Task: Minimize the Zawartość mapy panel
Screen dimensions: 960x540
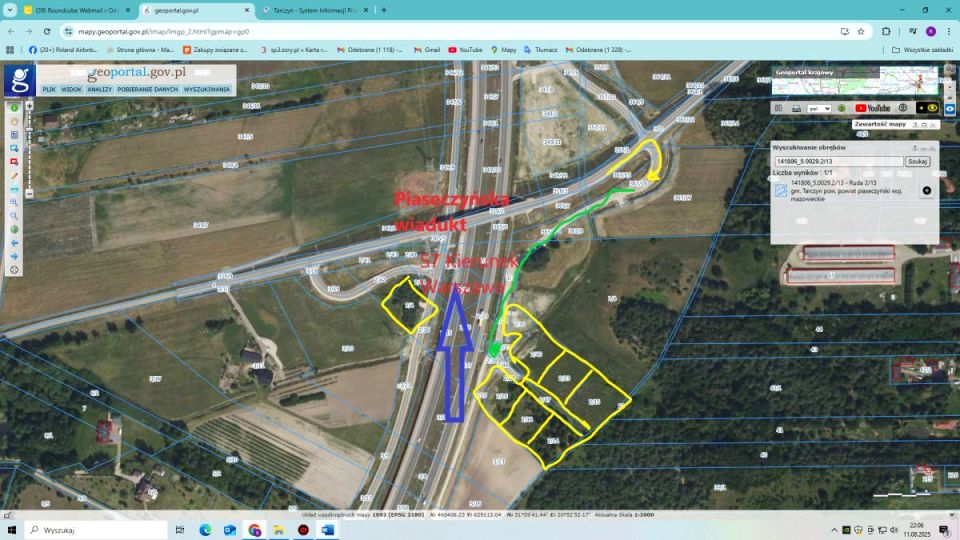Action: click(x=924, y=124)
